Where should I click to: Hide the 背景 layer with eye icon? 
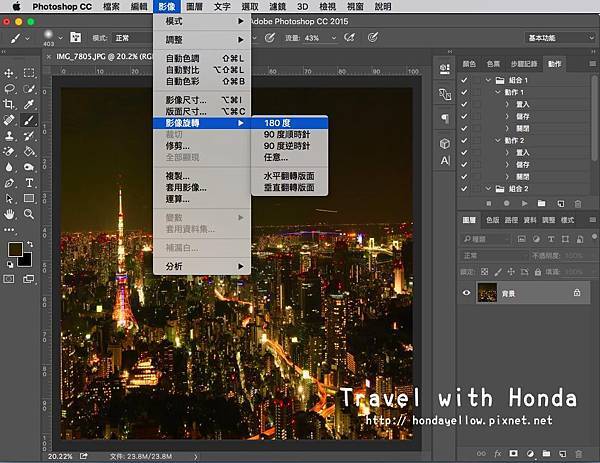466,293
